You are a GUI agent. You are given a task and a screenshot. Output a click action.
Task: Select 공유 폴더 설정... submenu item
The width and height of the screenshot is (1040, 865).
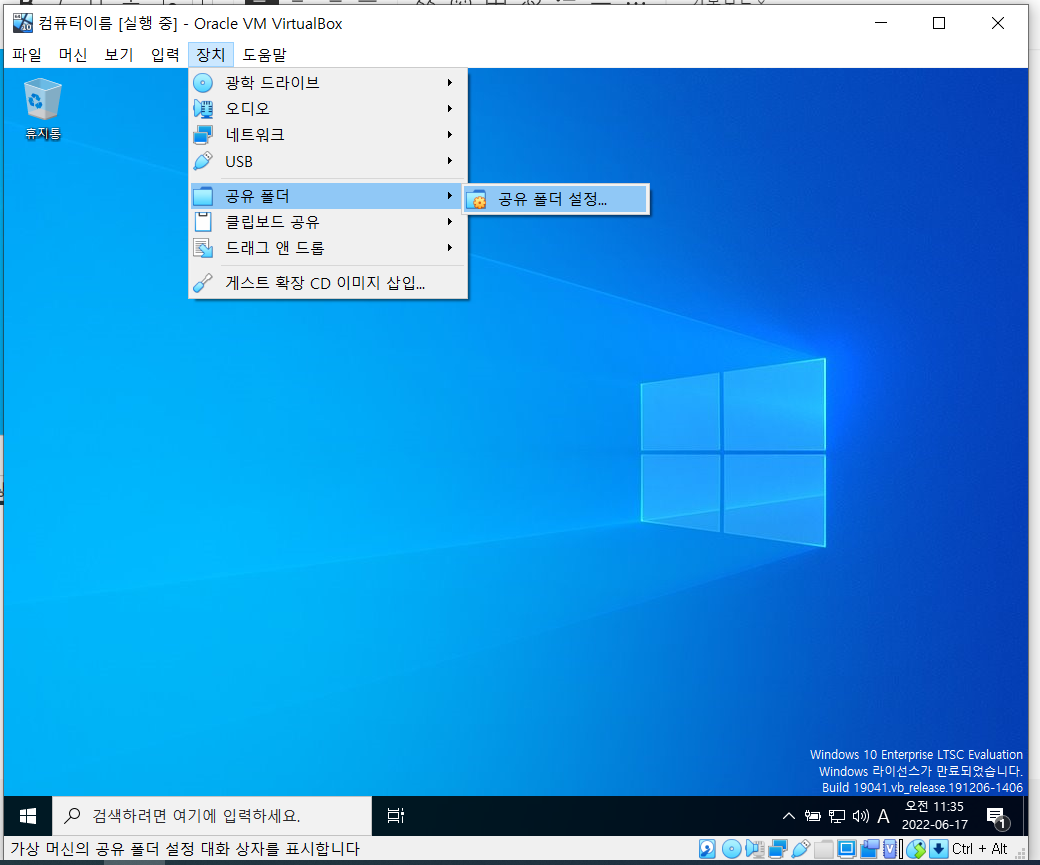point(556,200)
